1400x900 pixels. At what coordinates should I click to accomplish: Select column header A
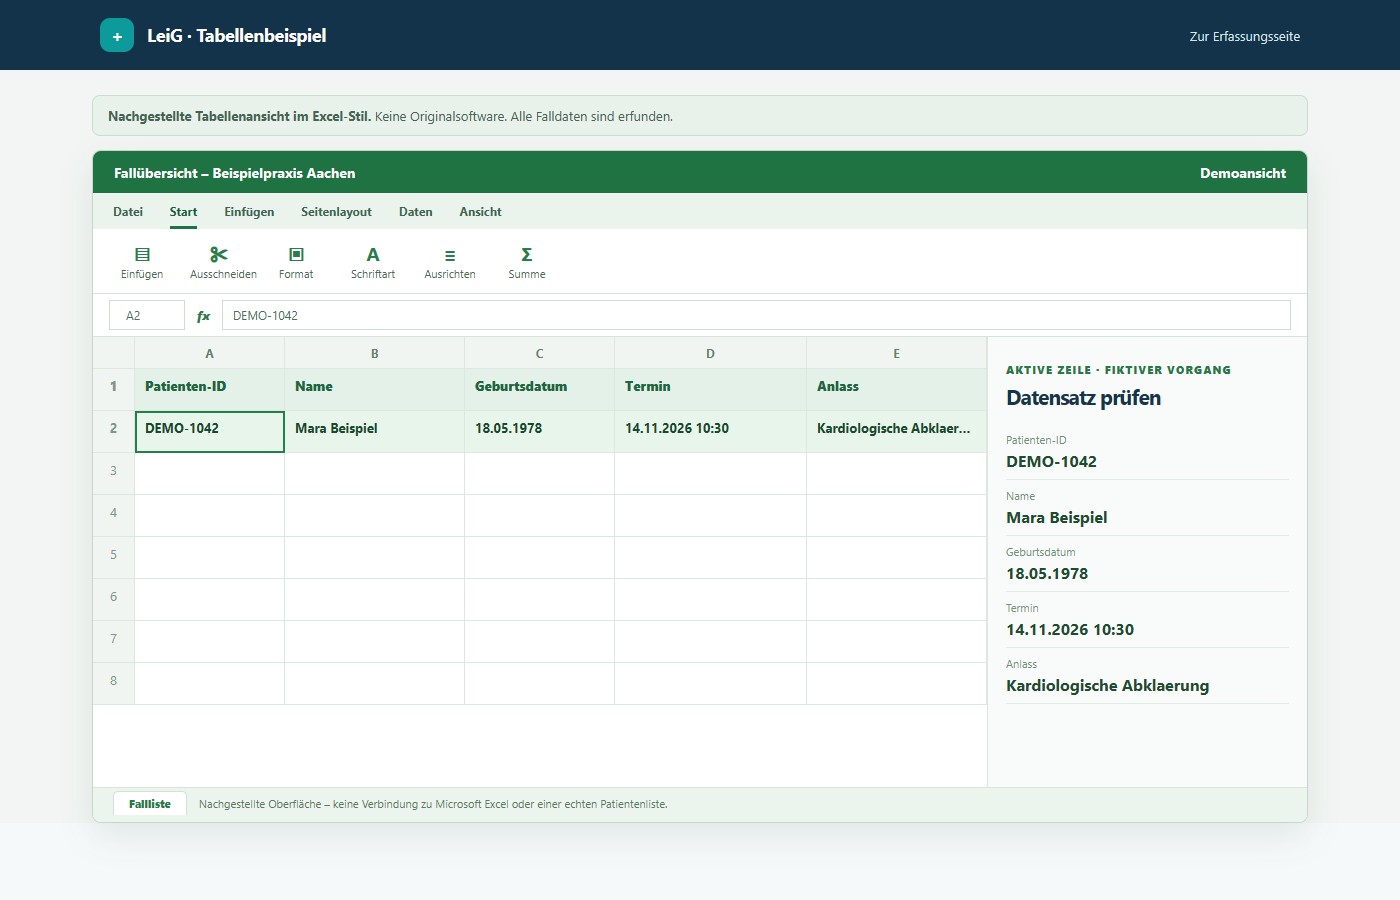(x=209, y=353)
